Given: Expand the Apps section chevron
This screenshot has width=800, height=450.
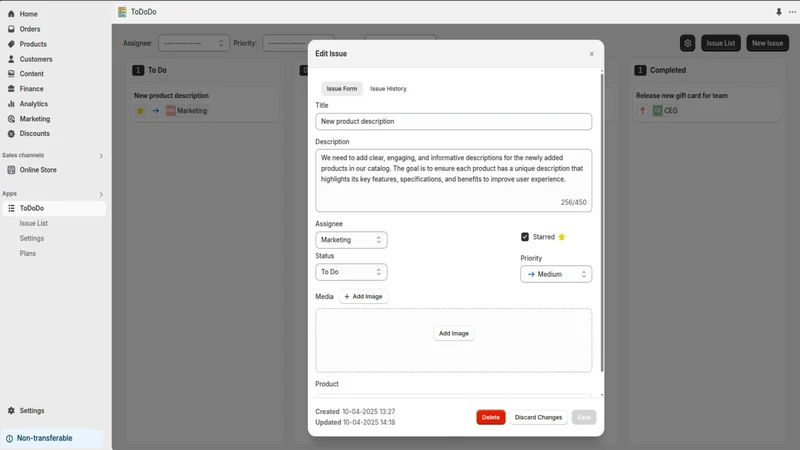Looking at the screenshot, I should [101, 194].
